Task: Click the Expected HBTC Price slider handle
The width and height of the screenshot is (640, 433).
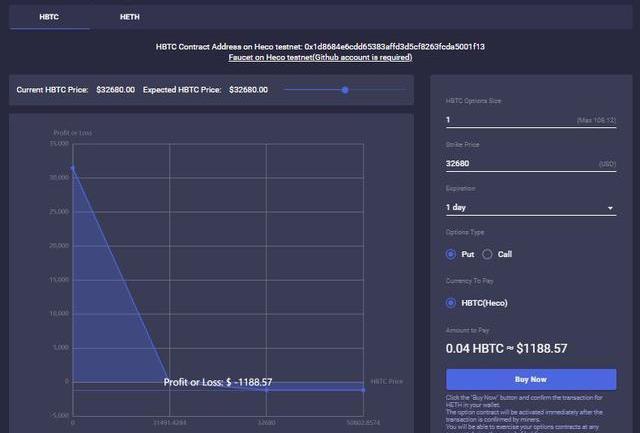Action: [x=345, y=90]
